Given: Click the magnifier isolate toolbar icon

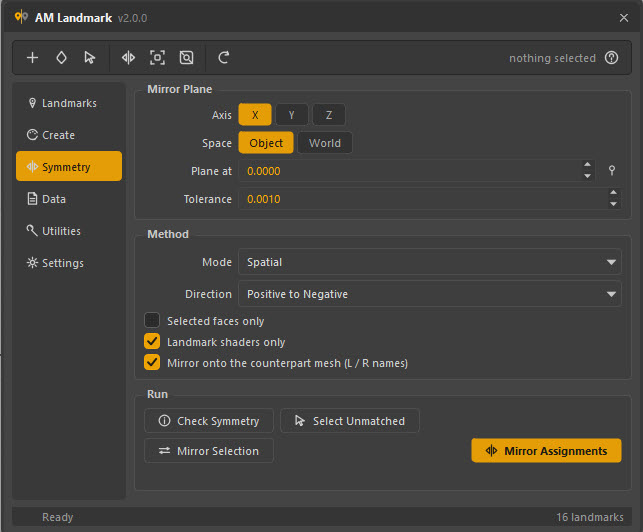Looking at the screenshot, I should pyautogui.click(x=186, y=58).
